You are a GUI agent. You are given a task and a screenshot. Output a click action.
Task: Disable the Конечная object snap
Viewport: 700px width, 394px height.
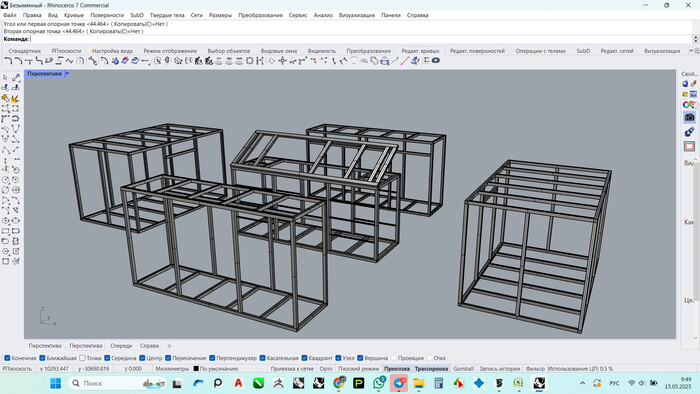click(7, 358)
